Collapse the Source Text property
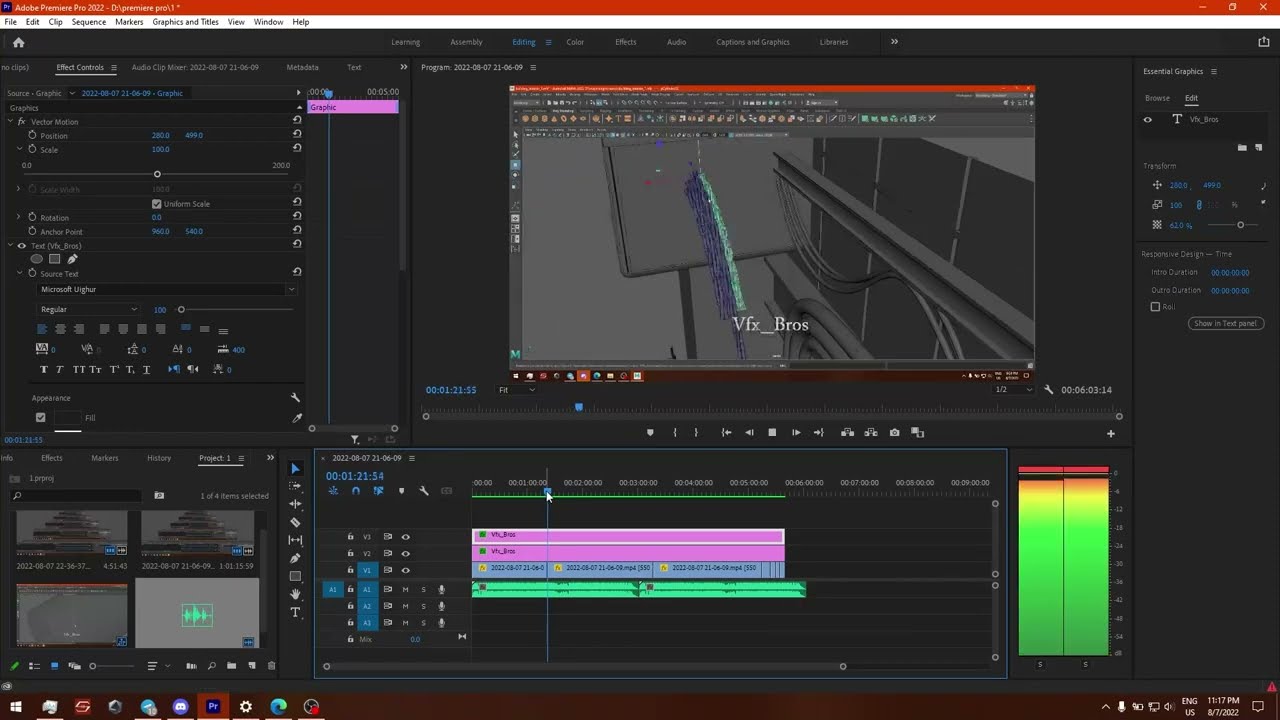 coord(18,274)
